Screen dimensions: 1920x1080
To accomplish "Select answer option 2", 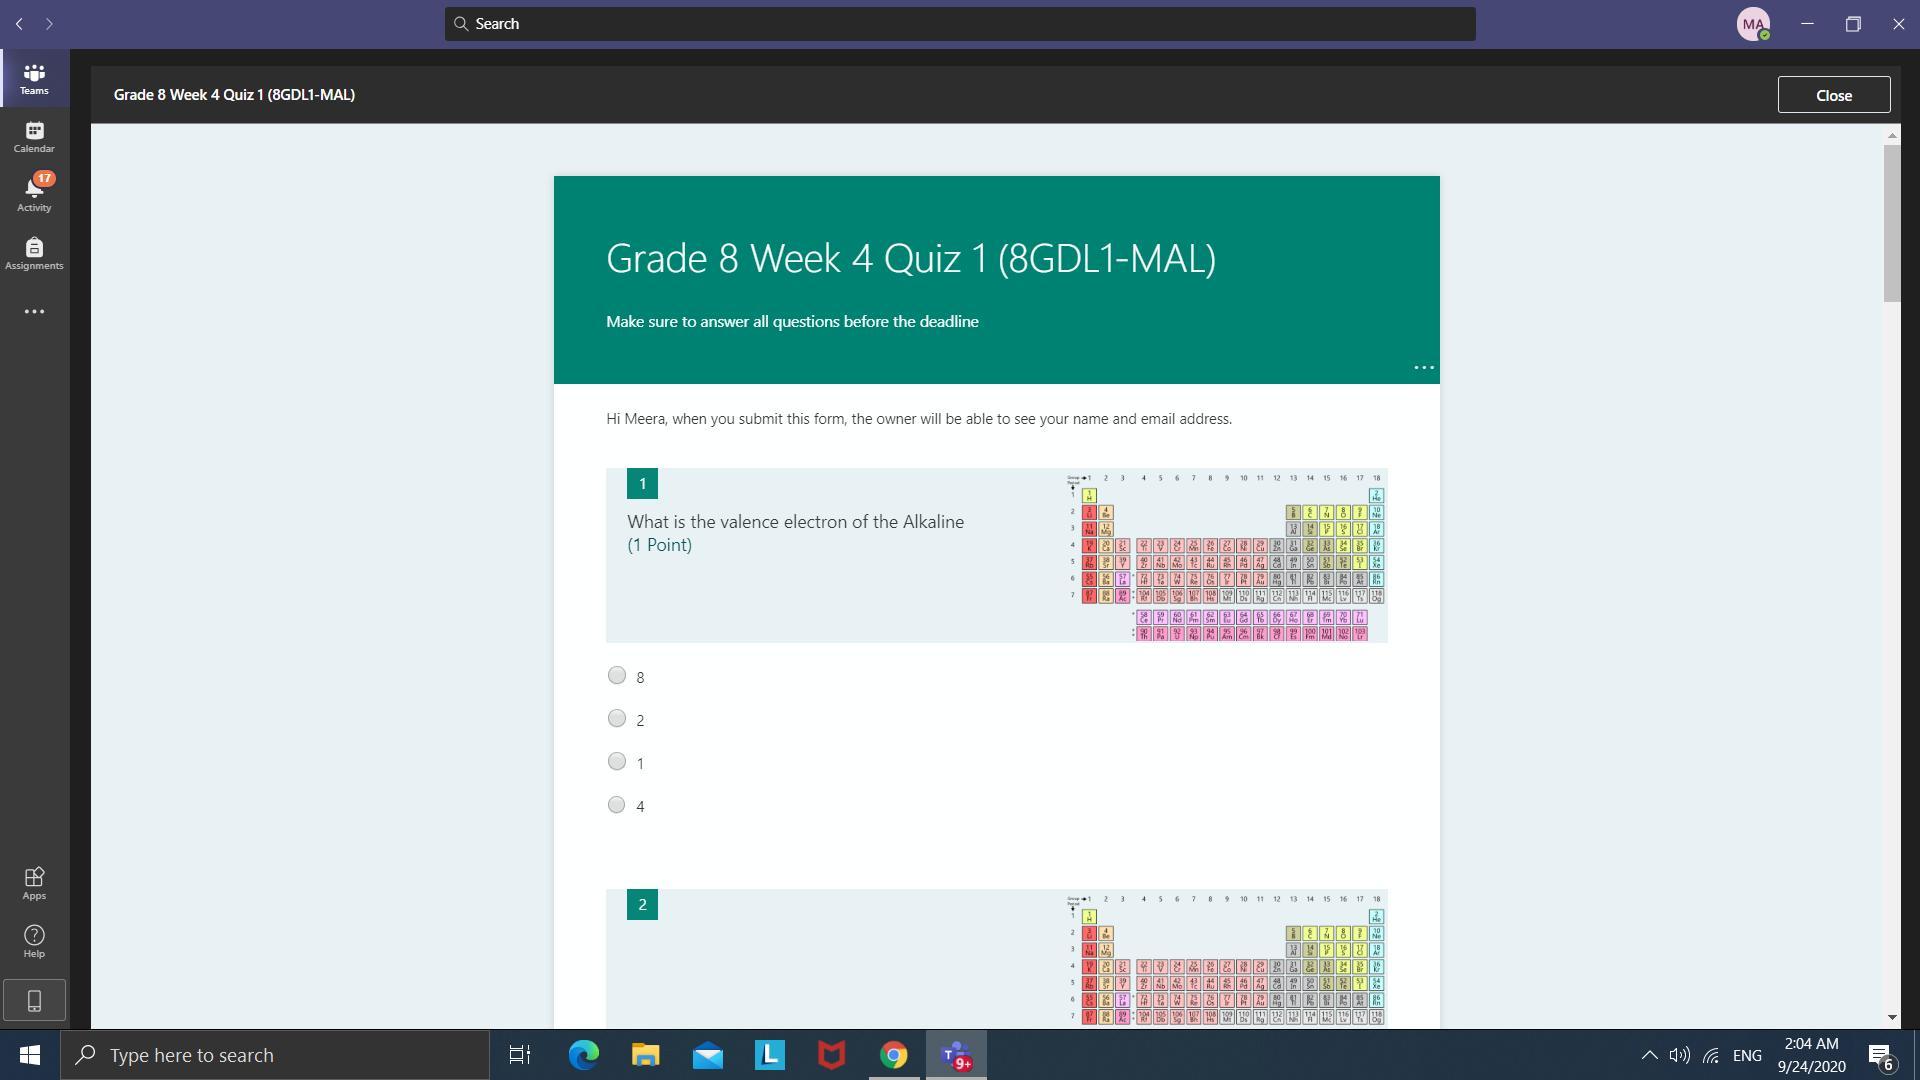I will [617, 719].
